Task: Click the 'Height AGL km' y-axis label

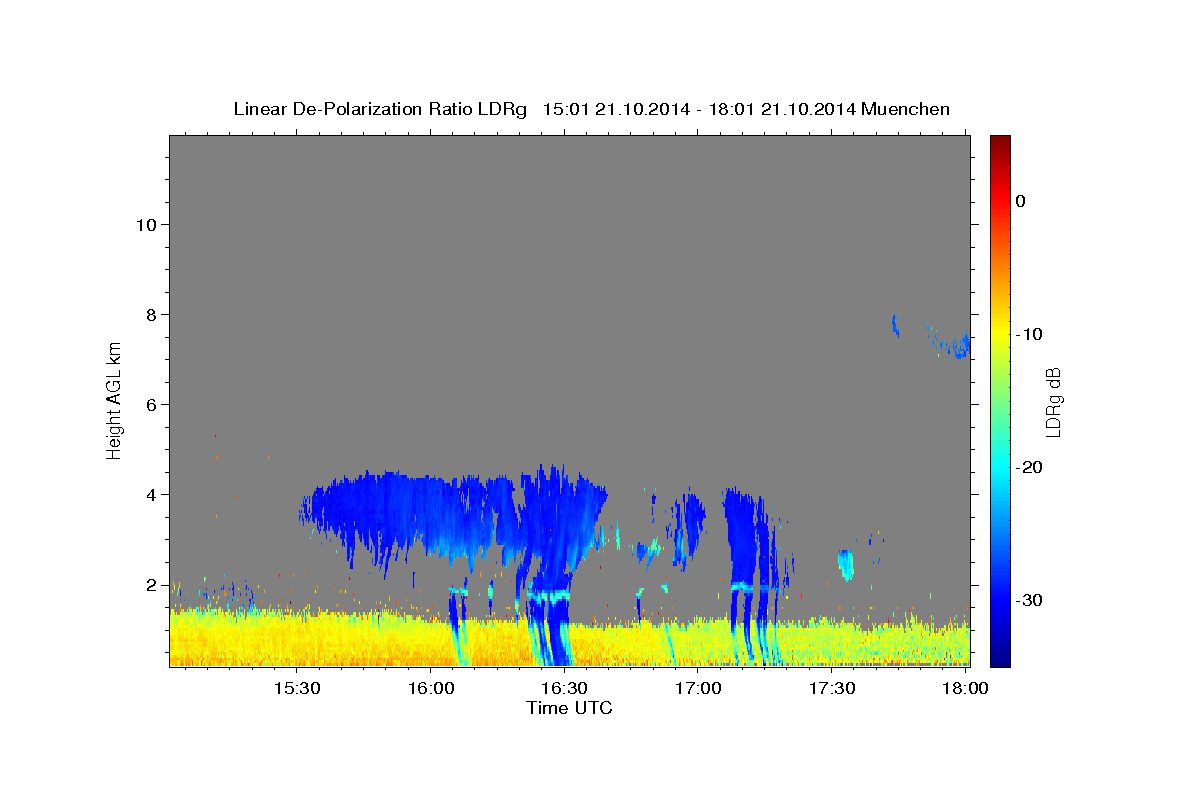Action: click(115, 399)
